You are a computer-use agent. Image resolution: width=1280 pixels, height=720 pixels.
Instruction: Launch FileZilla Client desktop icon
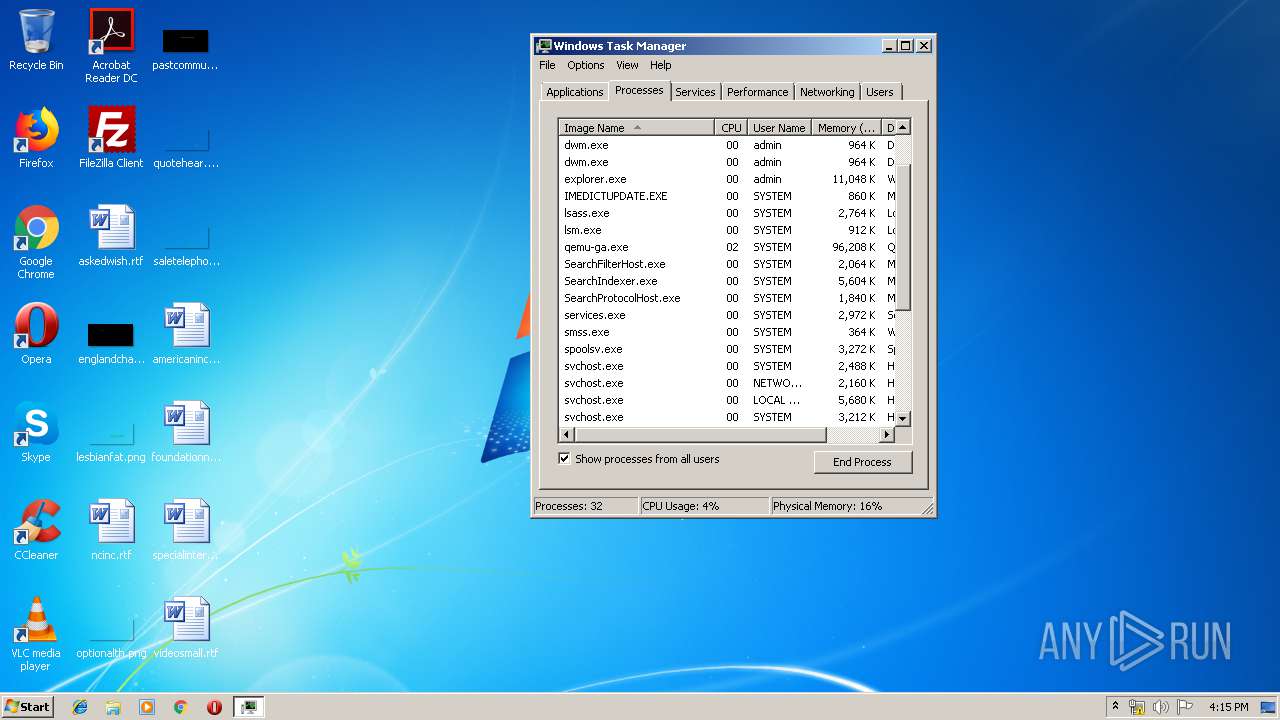point(111,138)
